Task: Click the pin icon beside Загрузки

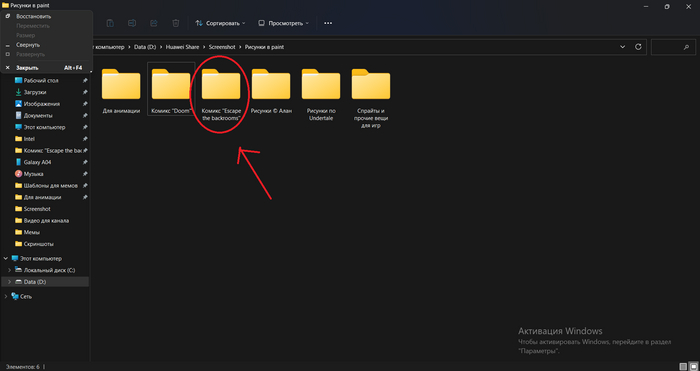Action: click(x=85, y=92)
